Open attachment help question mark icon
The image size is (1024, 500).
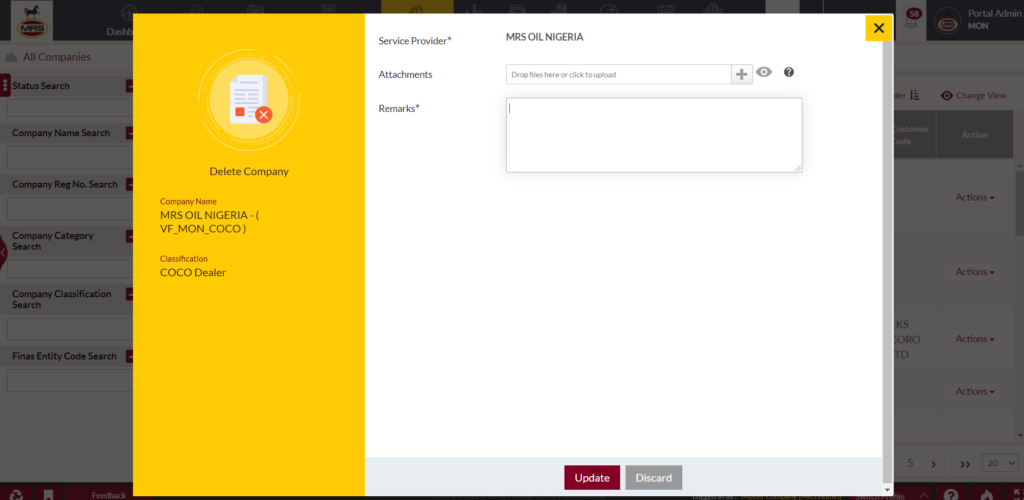(789, 72)
